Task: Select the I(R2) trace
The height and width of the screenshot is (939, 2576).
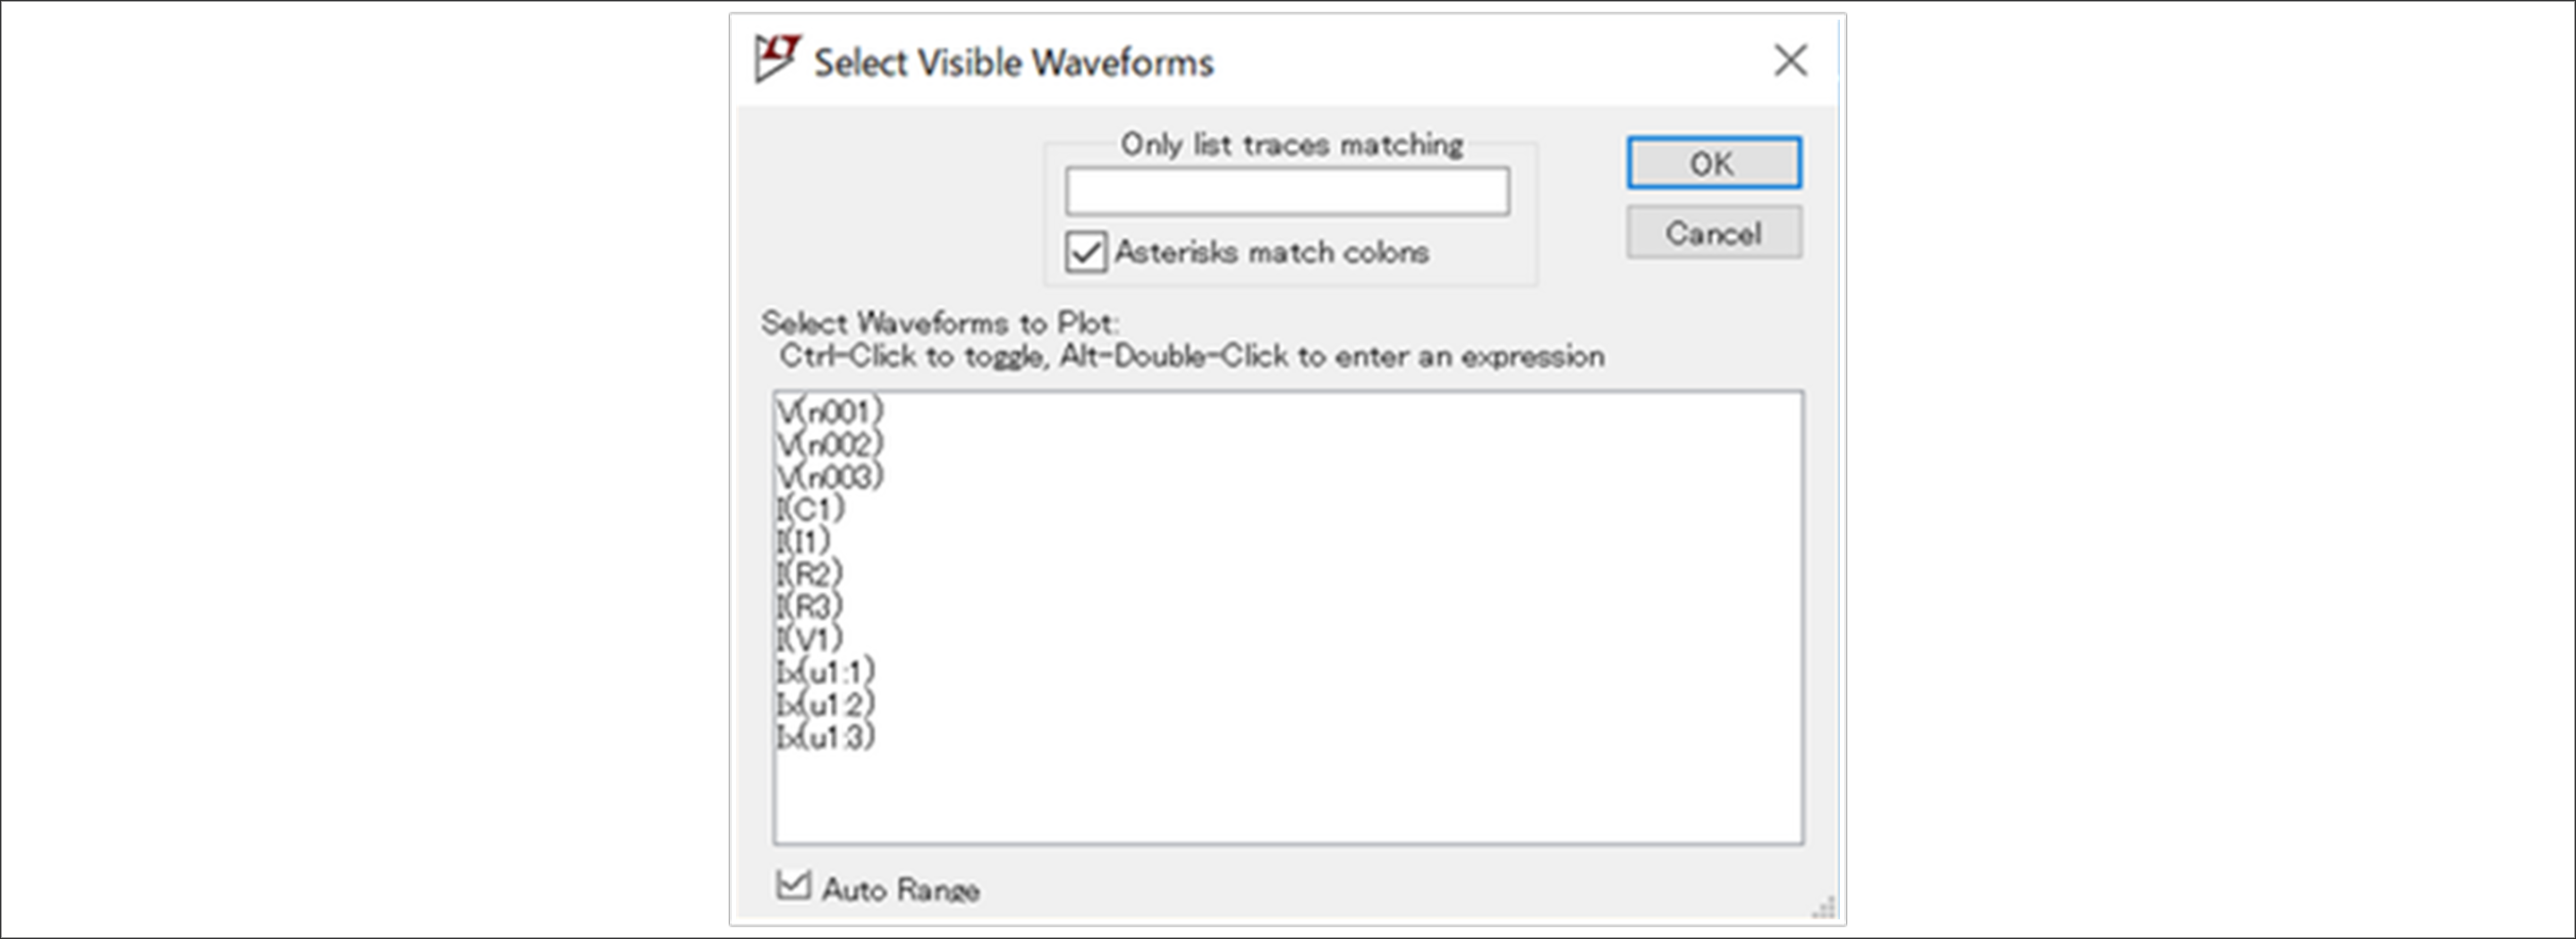Action: click(810, 574)
